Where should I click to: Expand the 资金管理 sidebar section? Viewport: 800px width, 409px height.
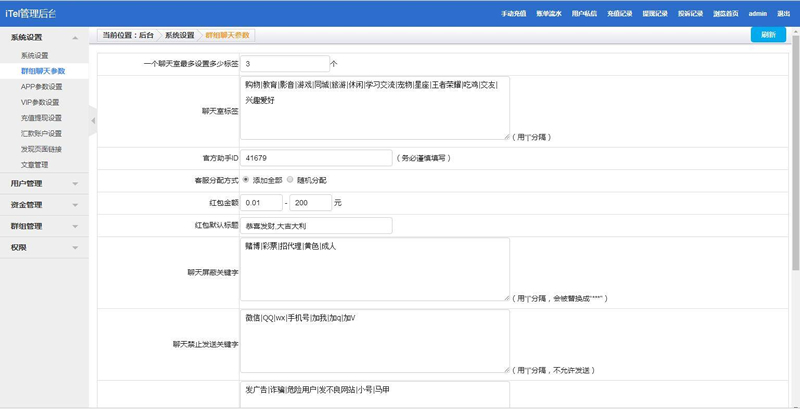coord(45,204)
